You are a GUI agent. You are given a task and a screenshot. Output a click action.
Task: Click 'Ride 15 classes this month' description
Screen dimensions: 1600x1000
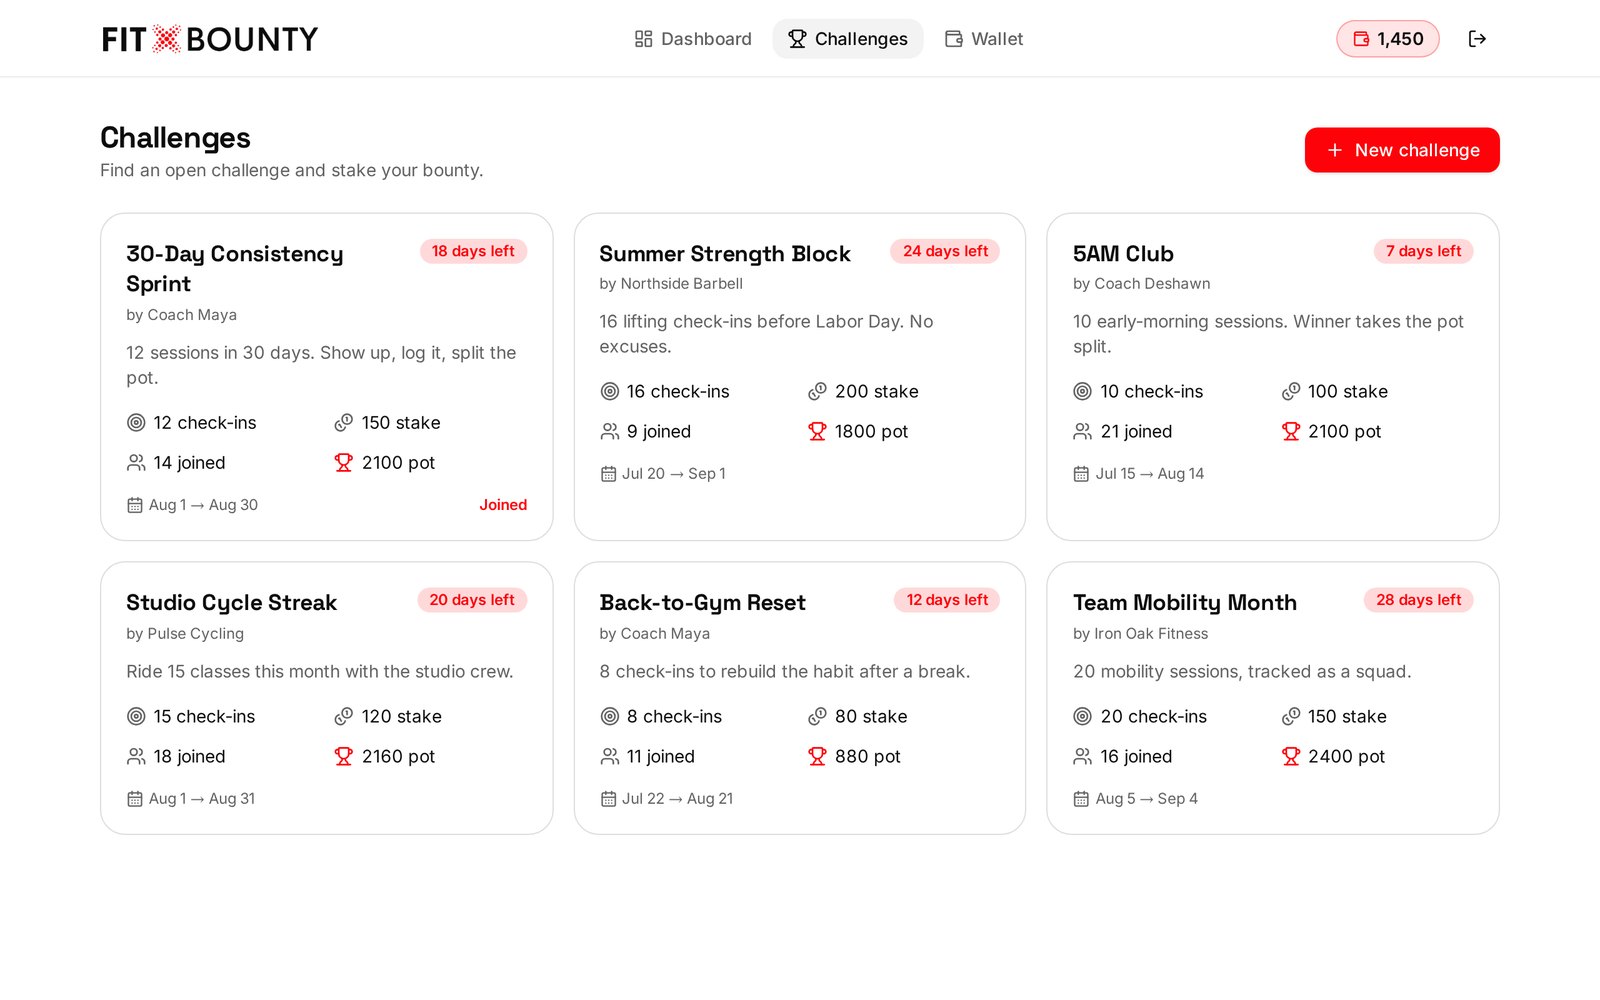point(320,672)
